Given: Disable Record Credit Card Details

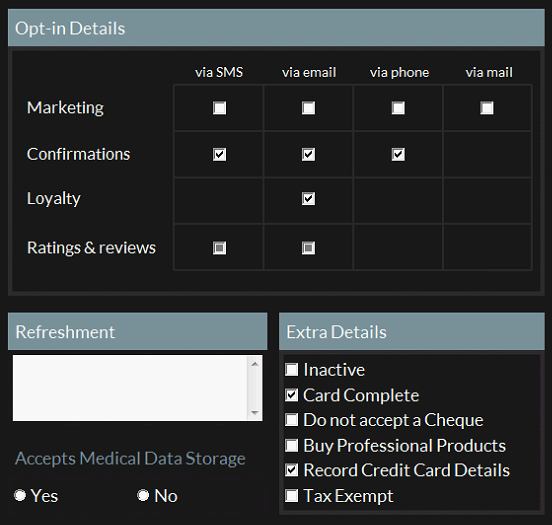Looking at the screenshot, I should tap(291, 470).
